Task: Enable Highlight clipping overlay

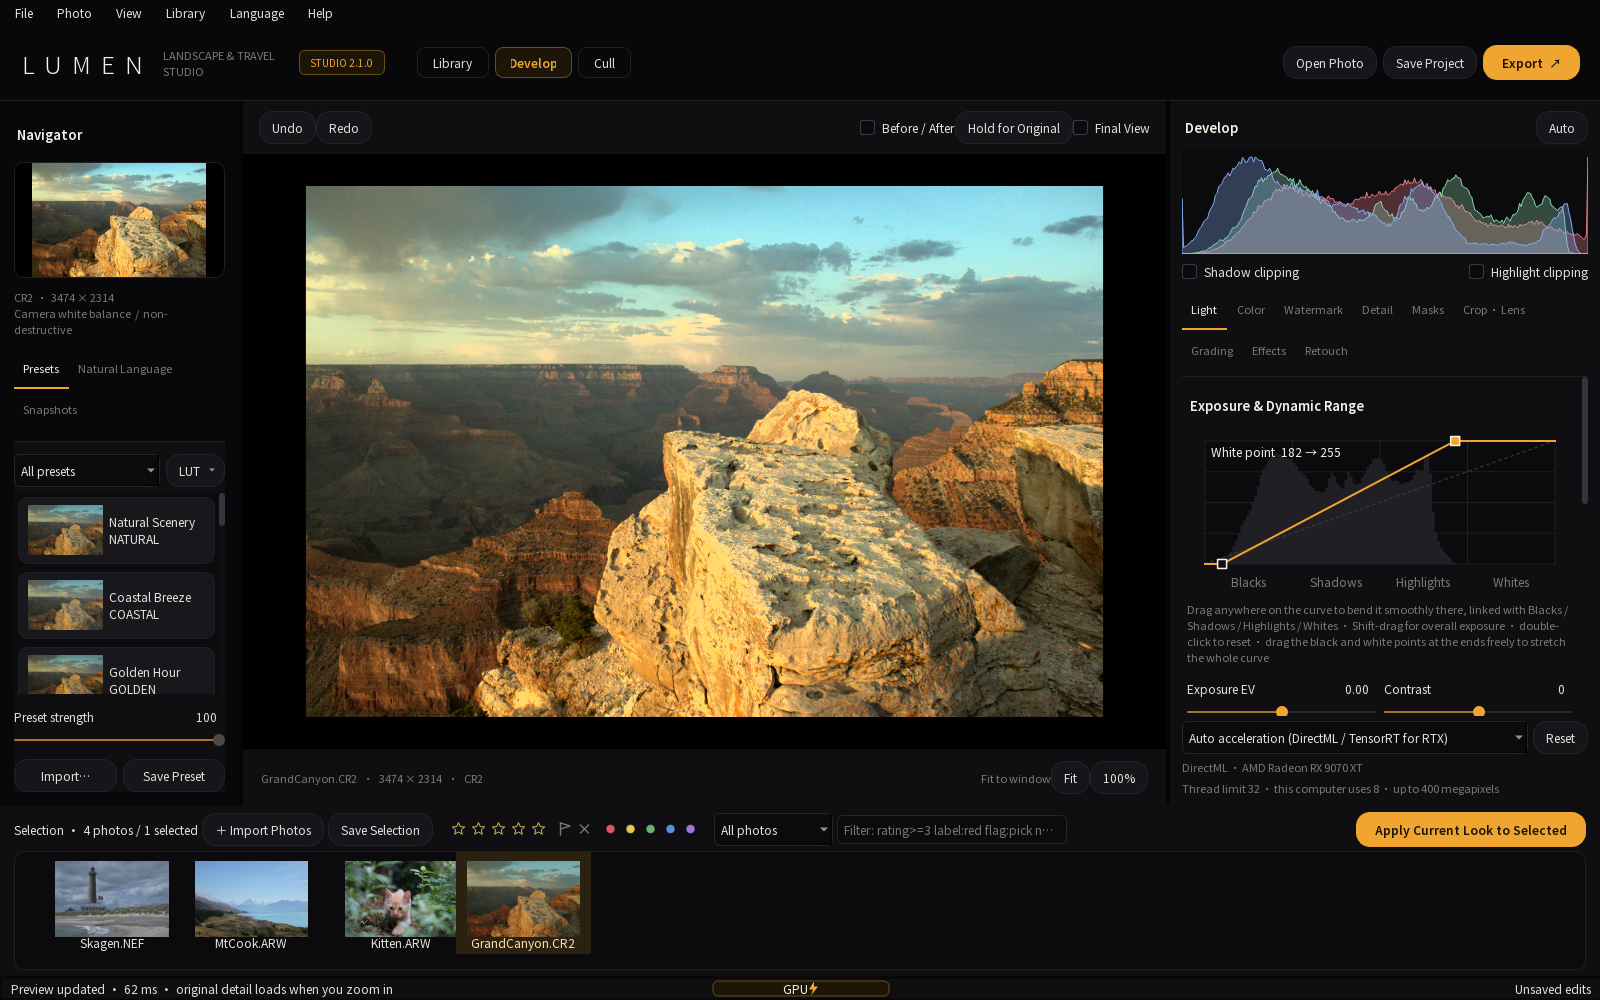Action: (x=1476, y=272)
